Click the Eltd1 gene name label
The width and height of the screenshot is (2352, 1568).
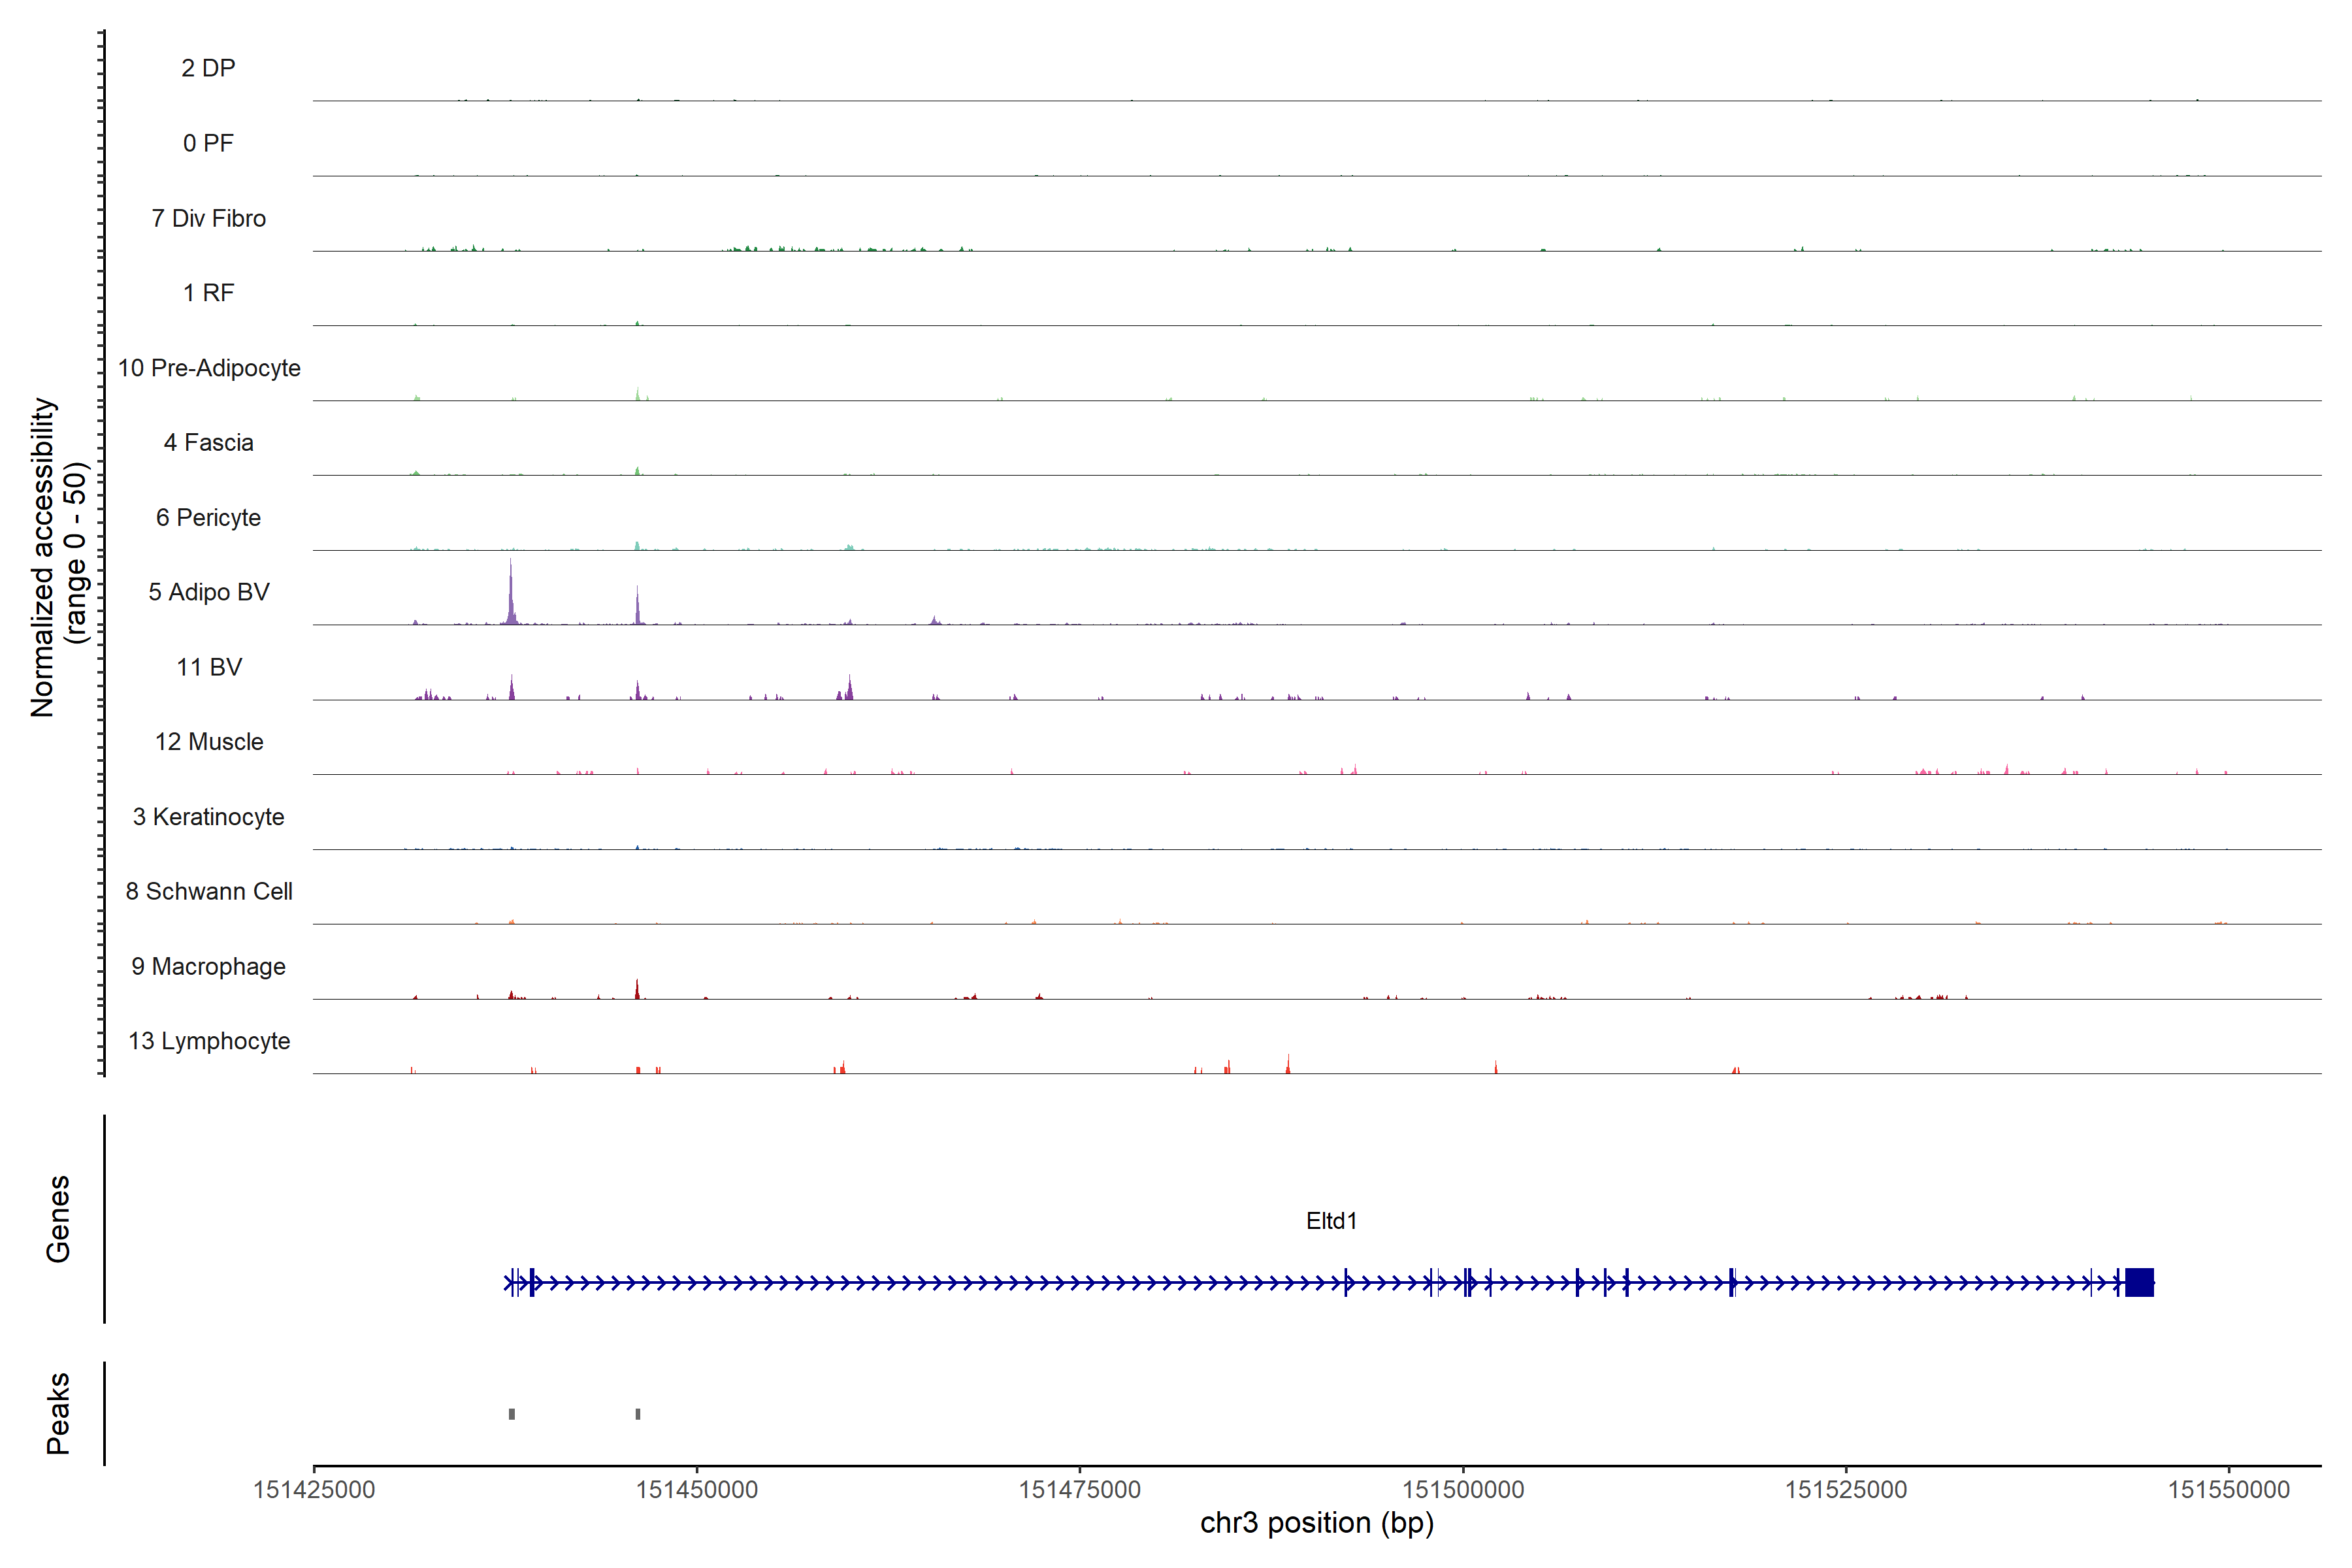click(1331, 1221)
